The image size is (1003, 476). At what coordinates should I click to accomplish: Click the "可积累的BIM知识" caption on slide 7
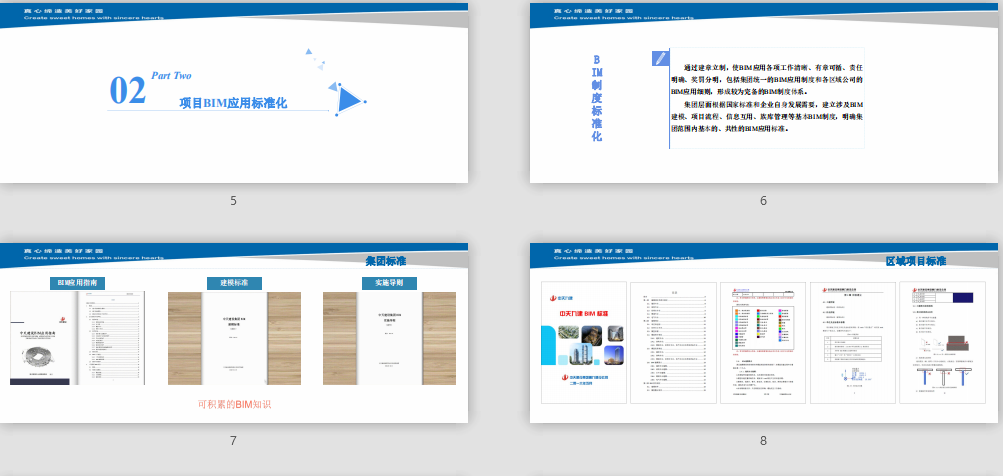[x=234, y=404]
